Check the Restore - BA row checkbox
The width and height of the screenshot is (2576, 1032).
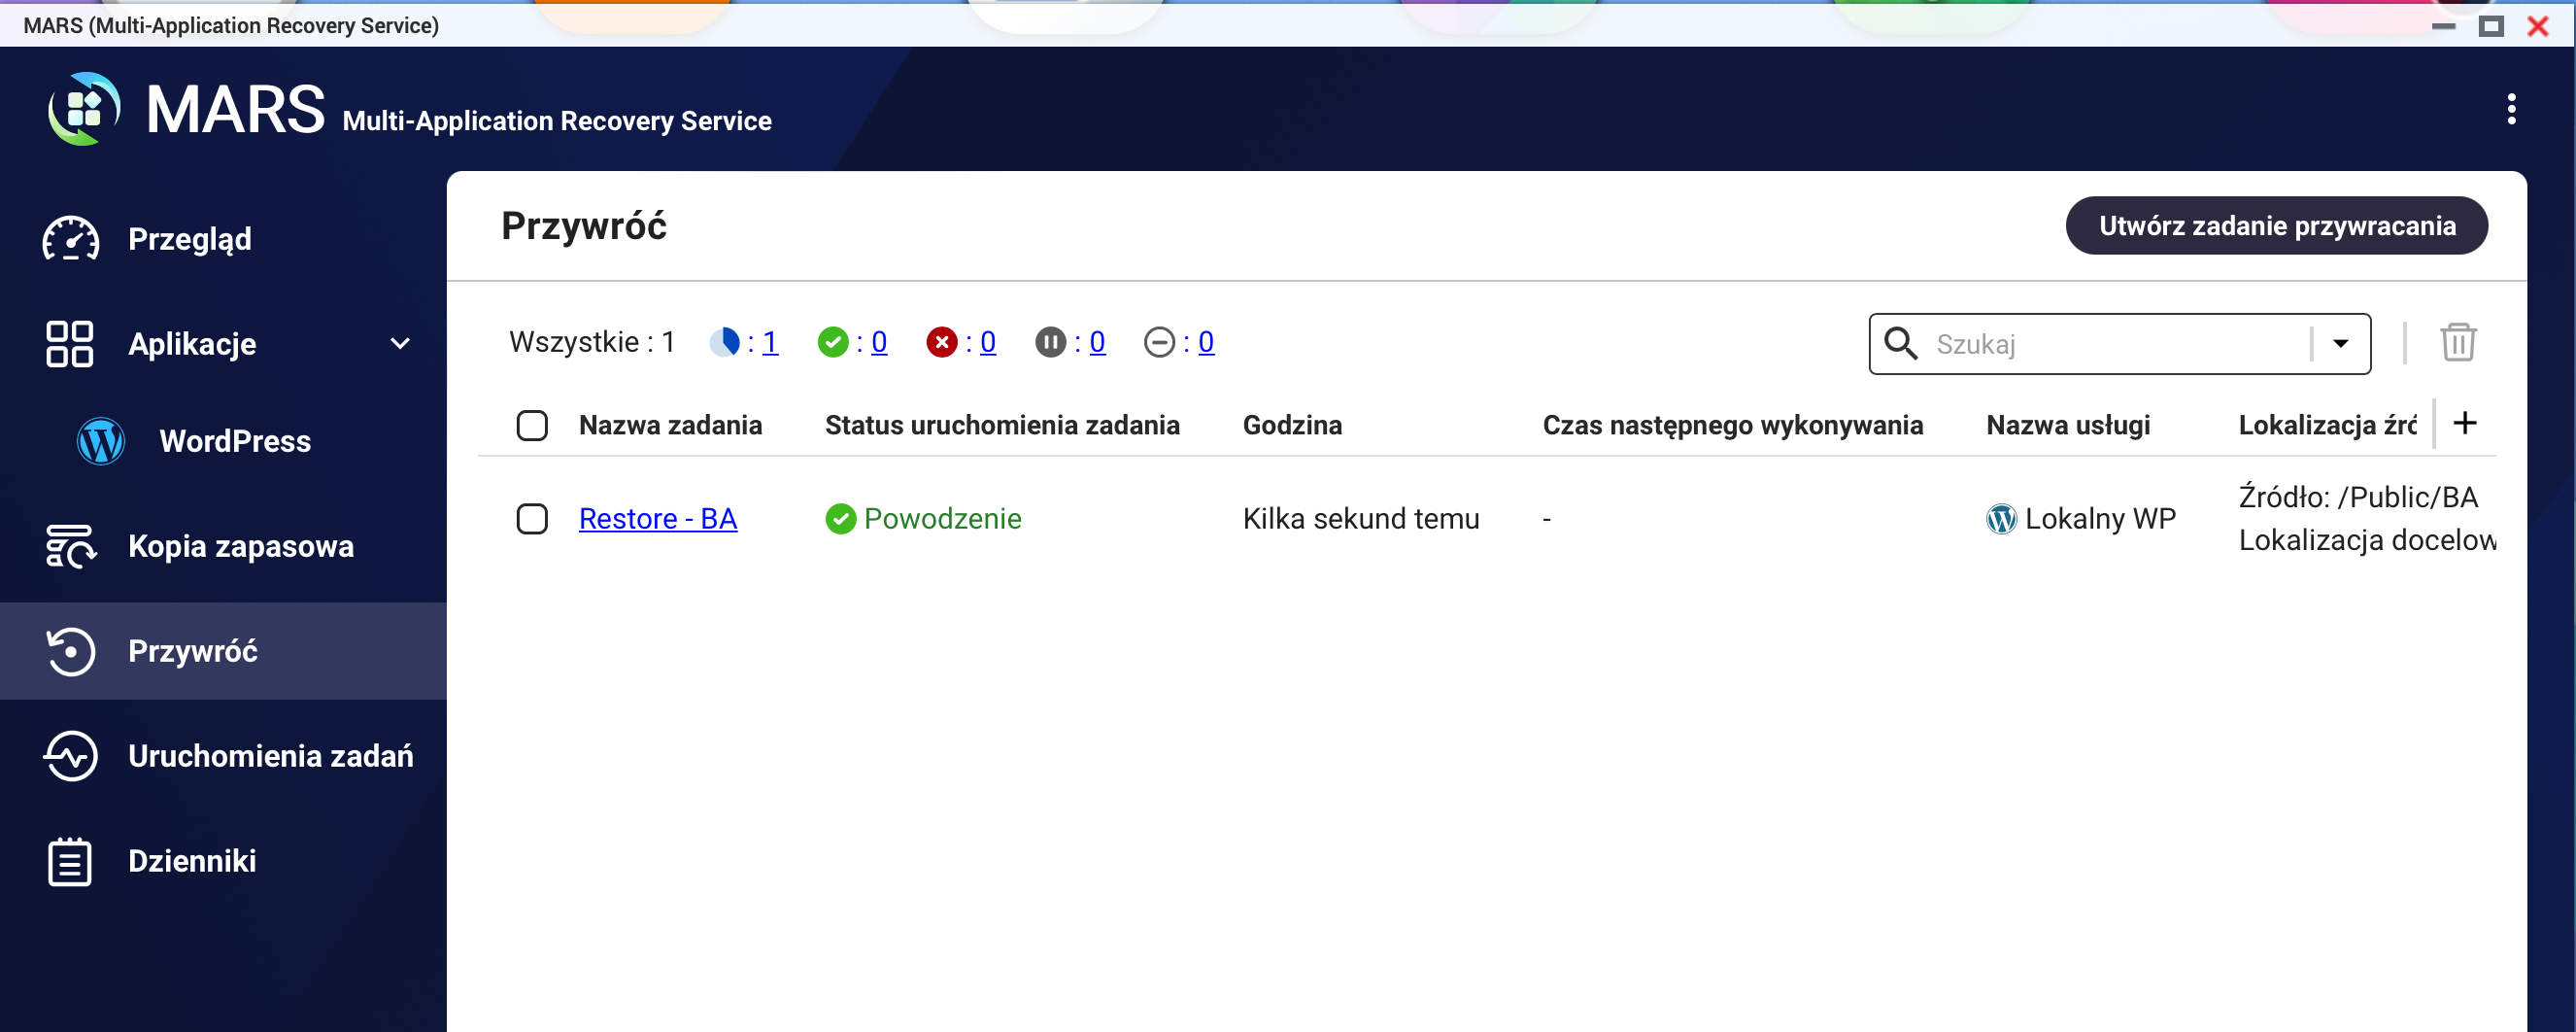point(532,519)
